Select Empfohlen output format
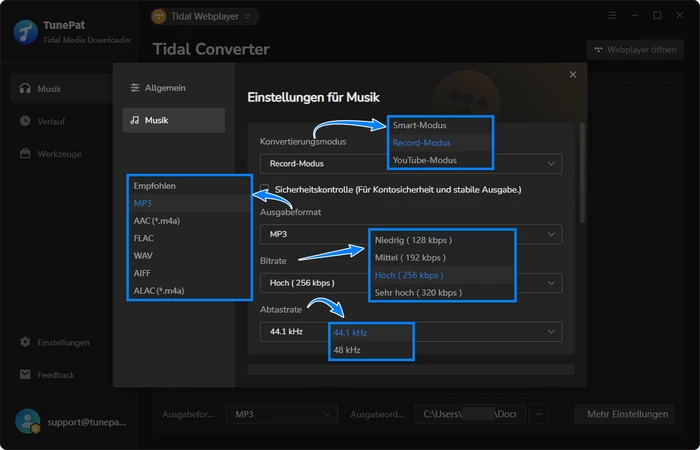Image resolution: width=700 pixels, height=450 pixels. click(x=190, y=186)
